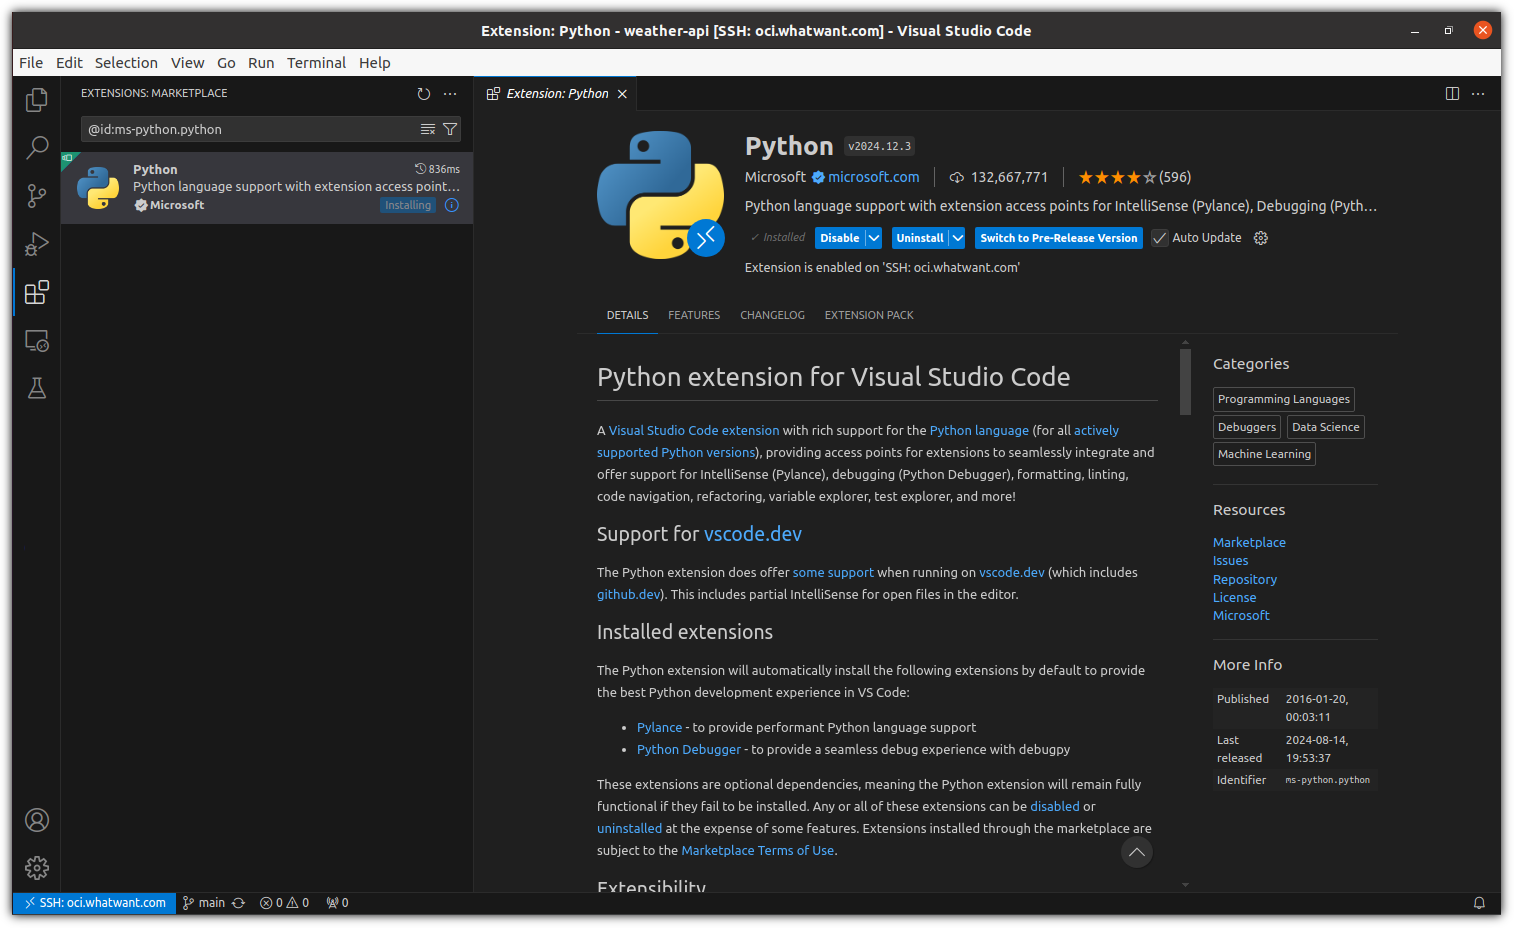
Task: Open the Explorer view in activity bar
Action: click(x=37, y=100)
